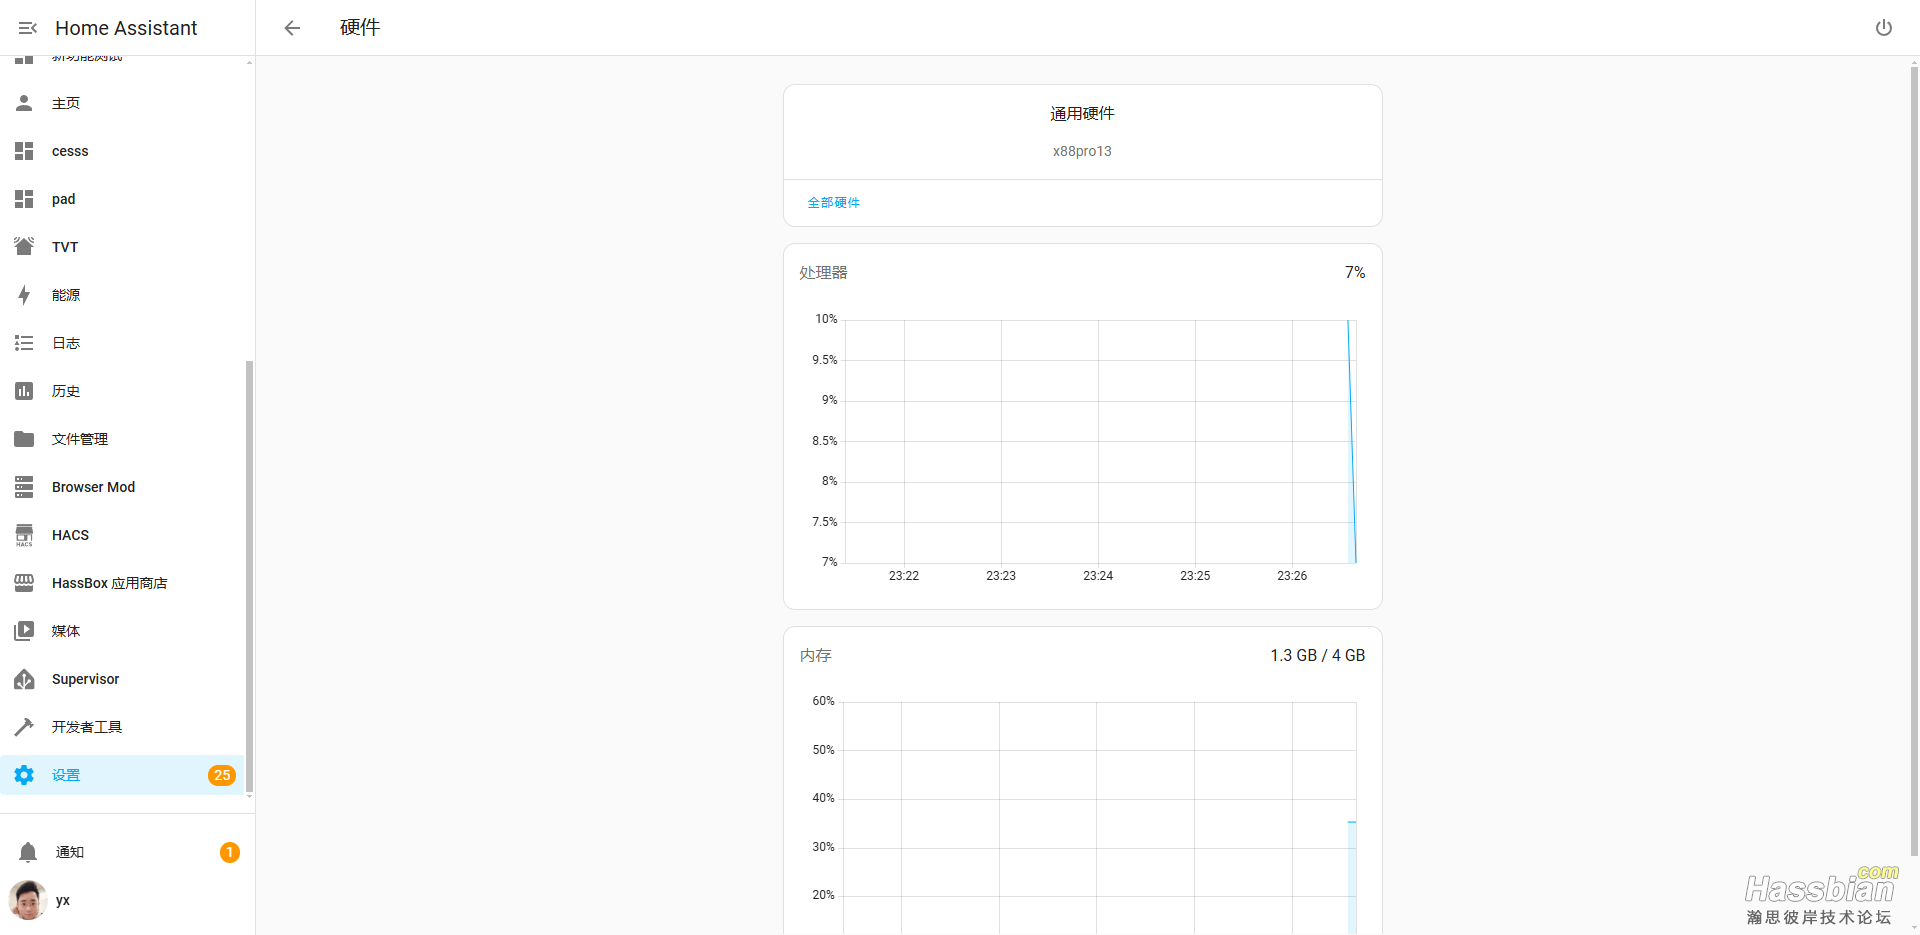
Task: Click the 通知 bell icon
Action: [x=28, y=852]
